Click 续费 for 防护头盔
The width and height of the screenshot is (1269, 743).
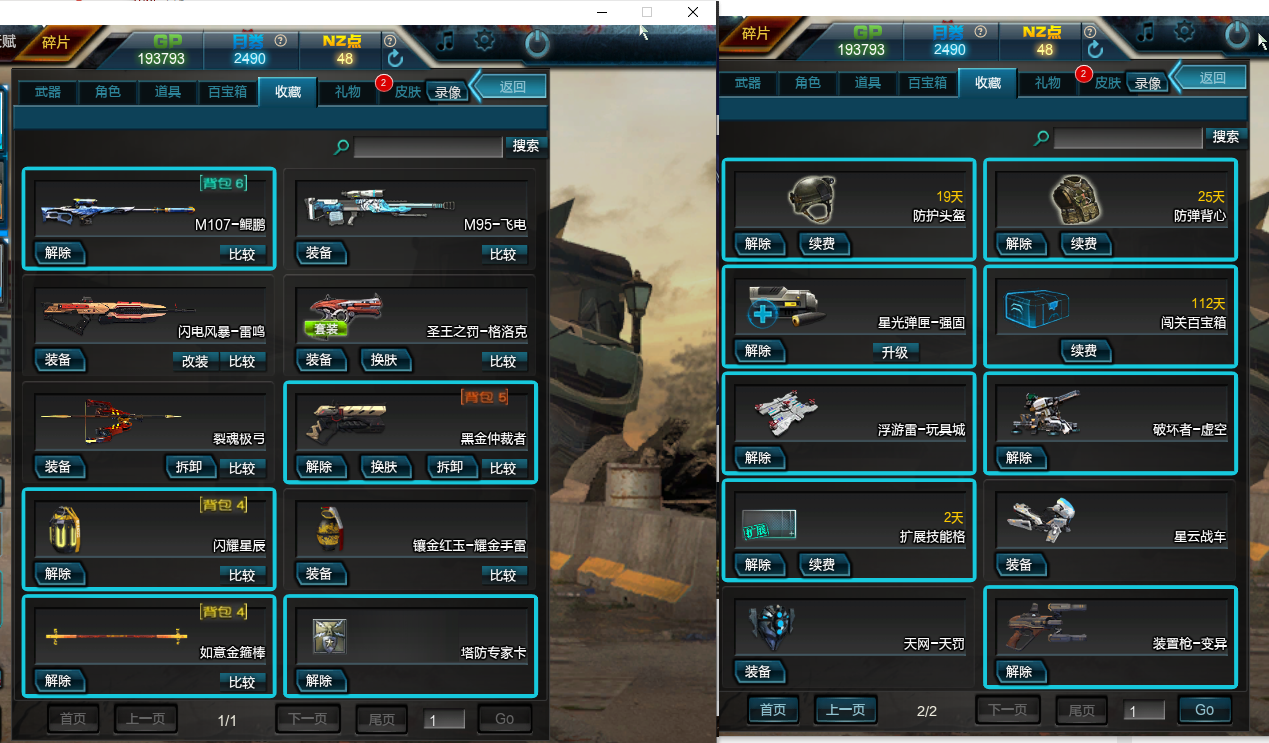(x=822, y=244)
